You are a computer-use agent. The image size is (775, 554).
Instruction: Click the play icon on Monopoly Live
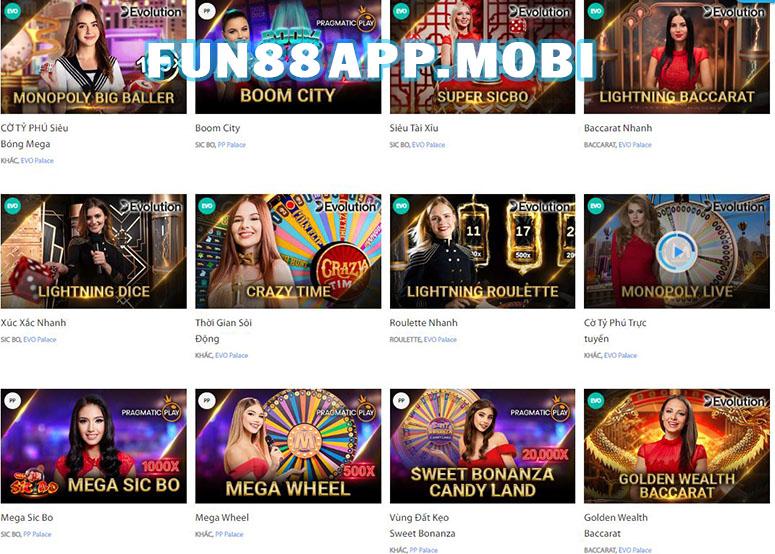677,252
